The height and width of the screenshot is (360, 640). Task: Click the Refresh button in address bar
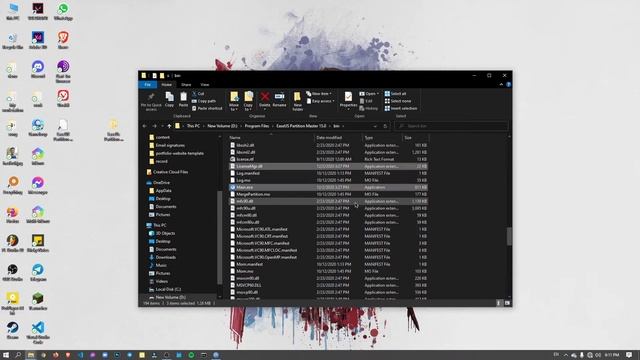385,126
